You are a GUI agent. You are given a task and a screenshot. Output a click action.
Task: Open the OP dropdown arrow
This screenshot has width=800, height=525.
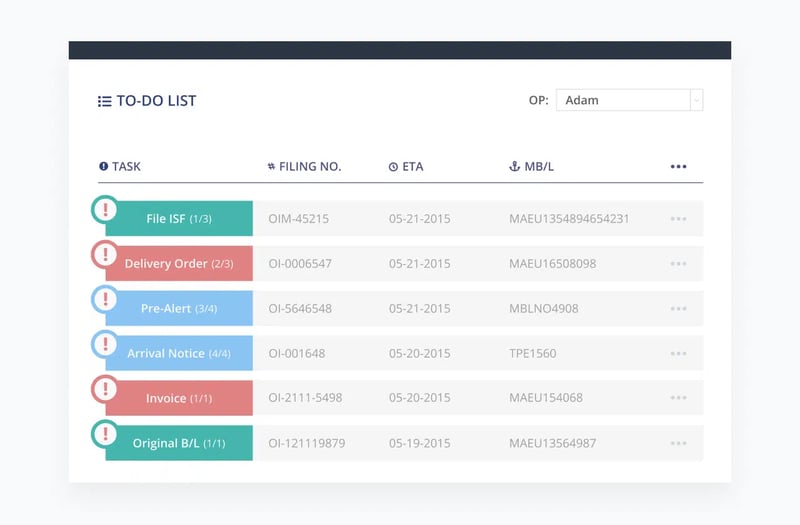tap(696, 100)
